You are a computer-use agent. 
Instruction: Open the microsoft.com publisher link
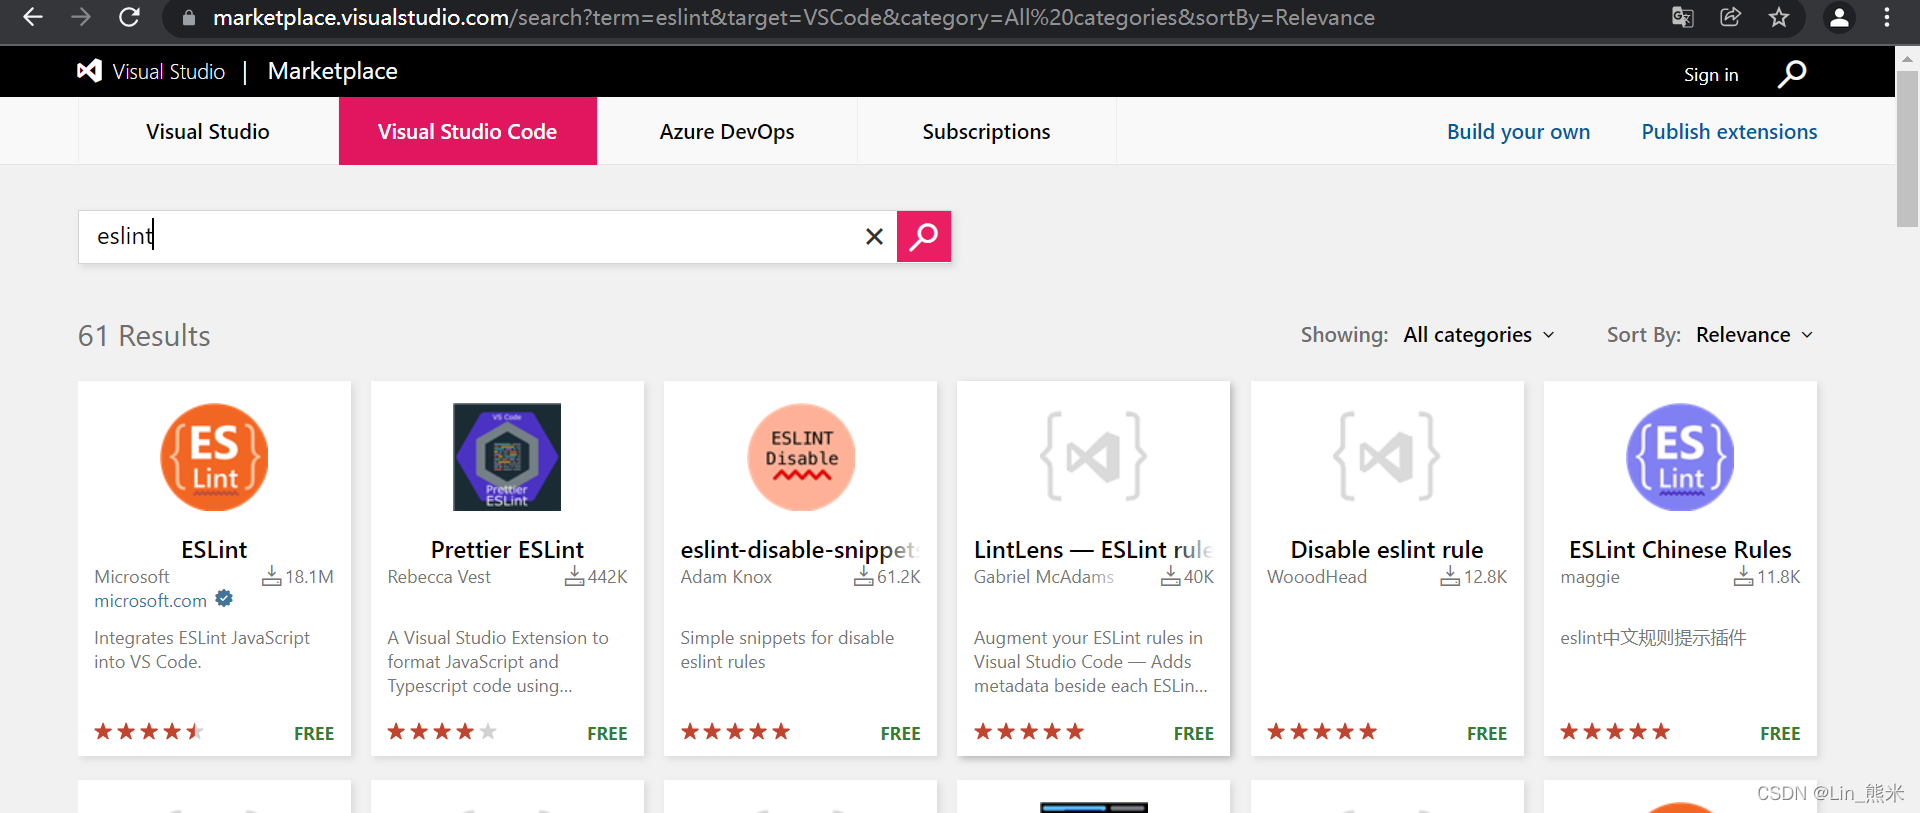coord(150,600)
